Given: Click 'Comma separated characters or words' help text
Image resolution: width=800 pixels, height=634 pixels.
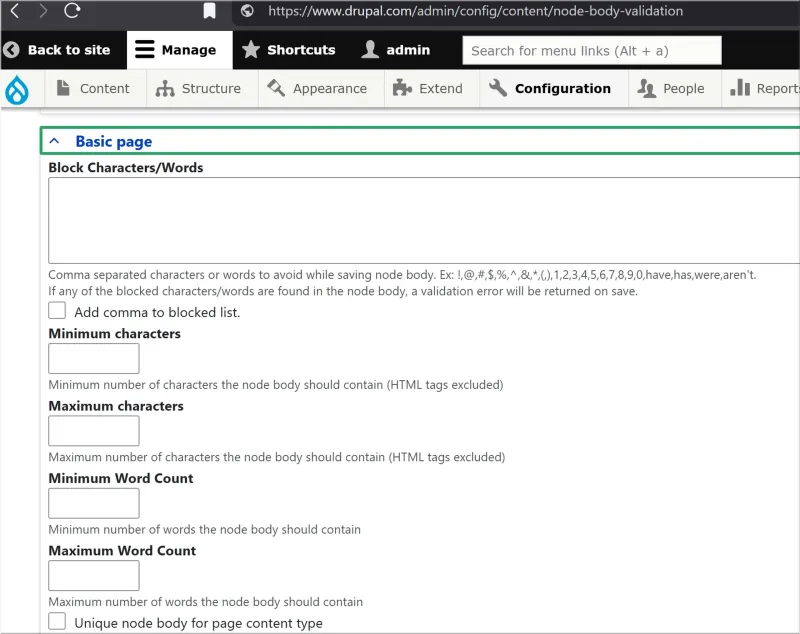Looking at the screenshot, I should [402, 275].
